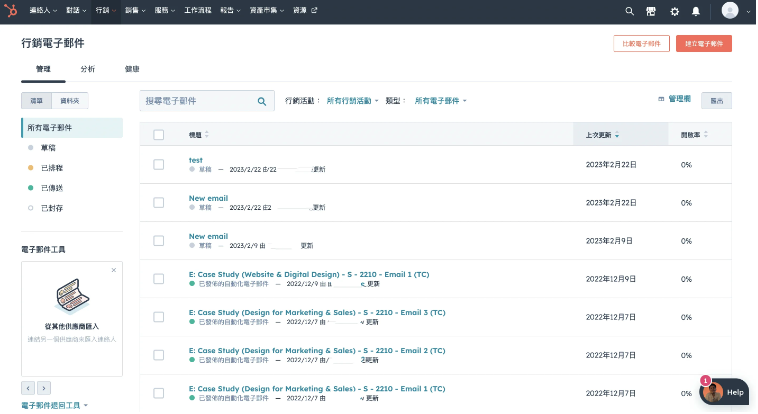
Task: Open the marketplace icon in top bar
Action: click(x=652, y=11)
